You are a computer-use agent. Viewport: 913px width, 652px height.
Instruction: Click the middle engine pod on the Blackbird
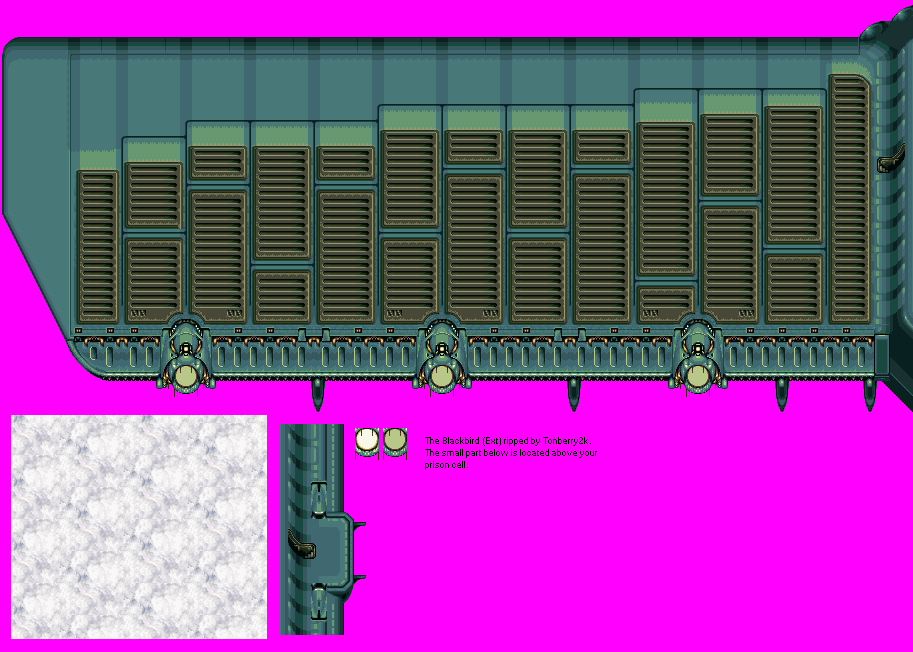[x=442, y=356]
